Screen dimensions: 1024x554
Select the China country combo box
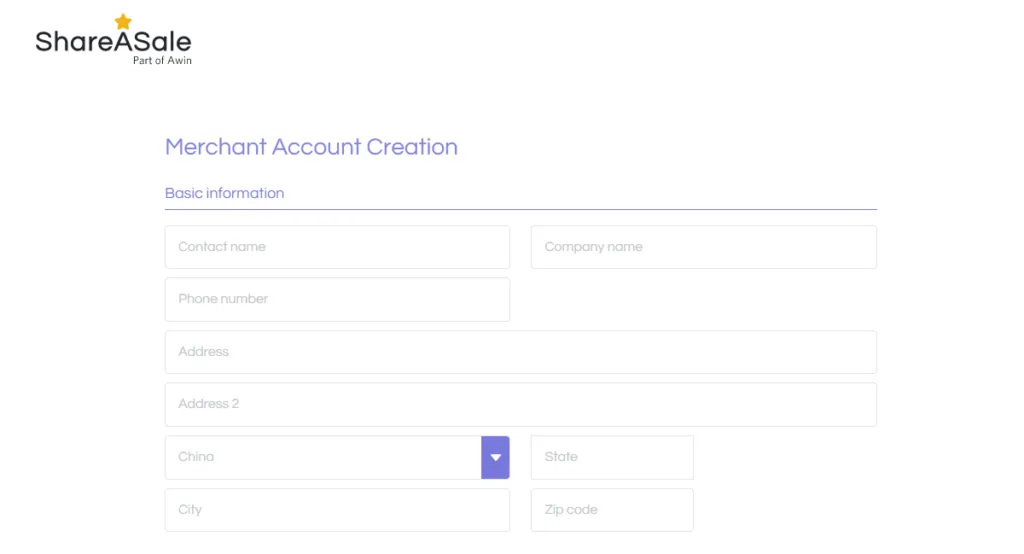pyautogui.click(x=337, y=457)
